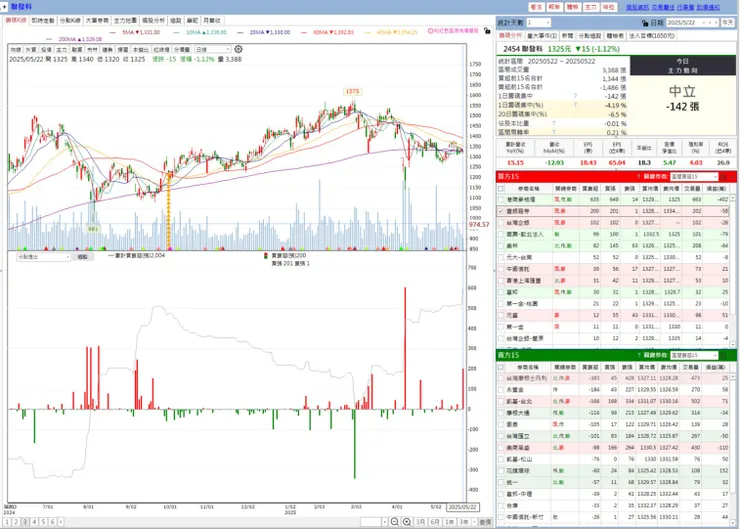Open the 關鍵券商 dropdown in 賣方15

point(694,355)
